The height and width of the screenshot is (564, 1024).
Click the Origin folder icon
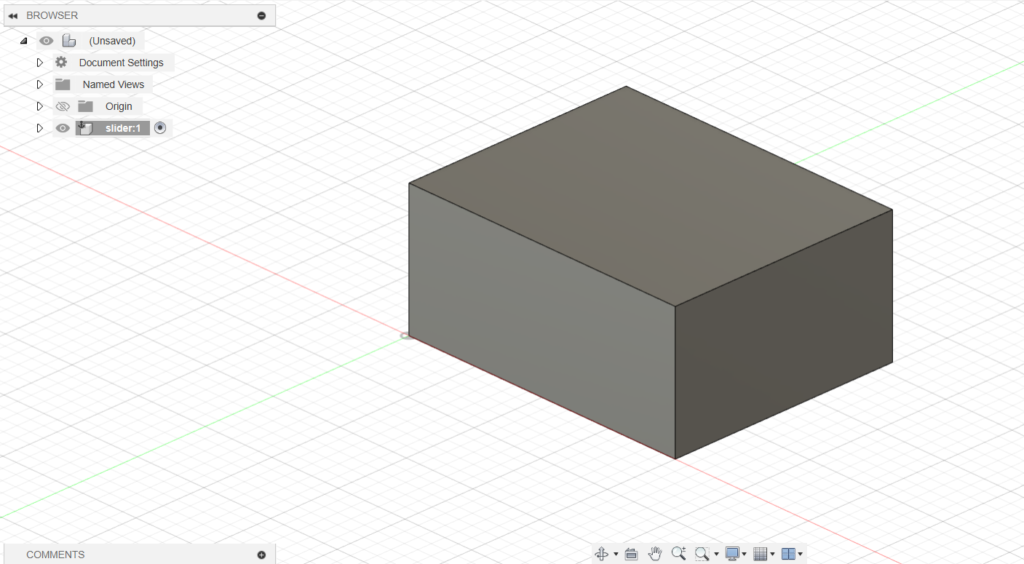point(85,106)
